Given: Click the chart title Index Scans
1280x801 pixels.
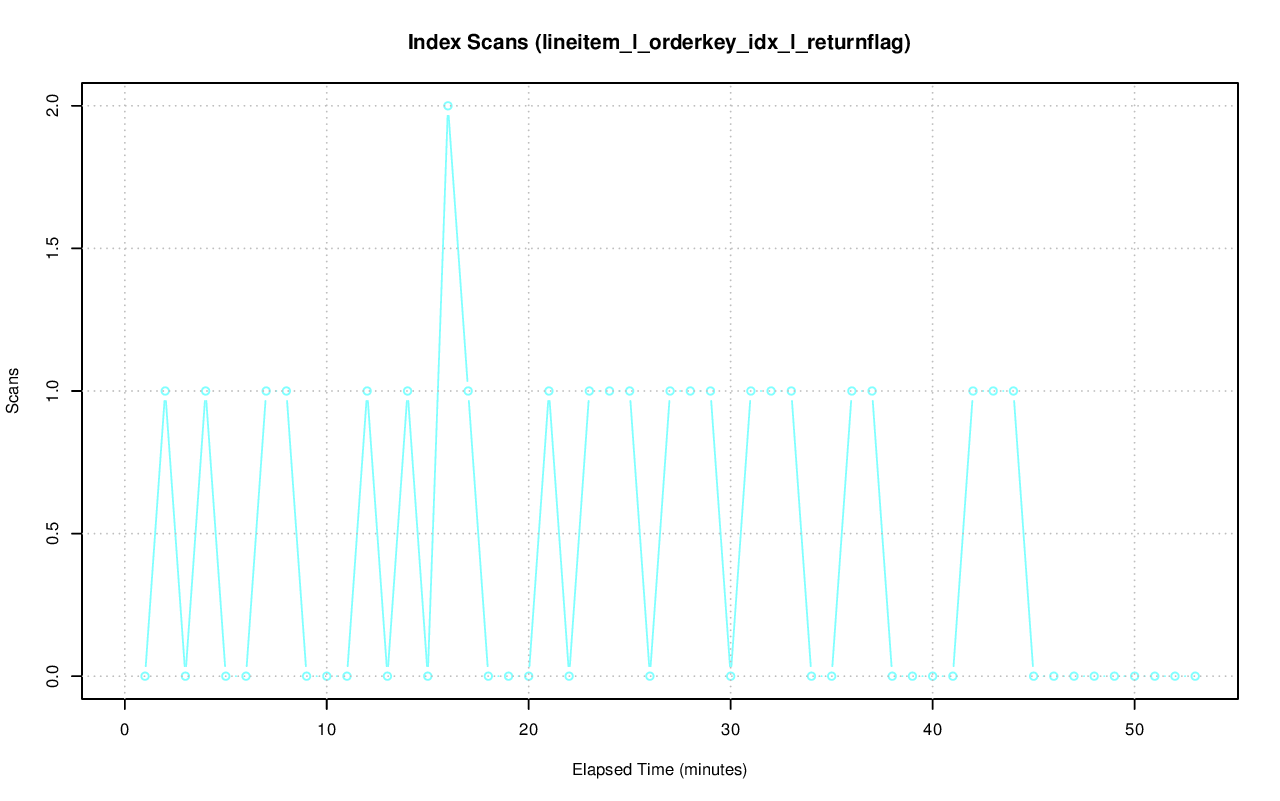Looking at the screenshot, I should pos(659,42).
